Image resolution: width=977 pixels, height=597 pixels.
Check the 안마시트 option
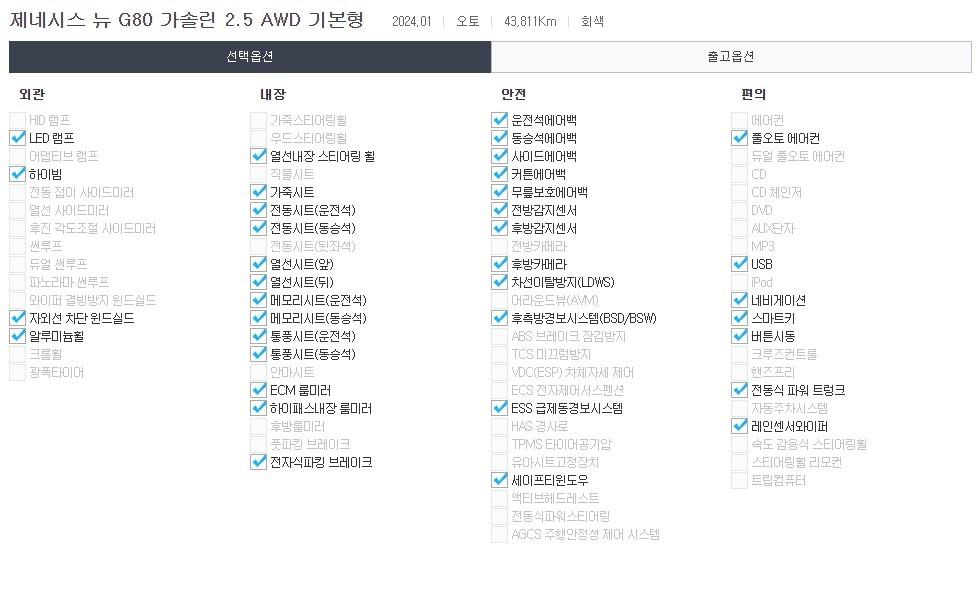click(x=259, y=373)
